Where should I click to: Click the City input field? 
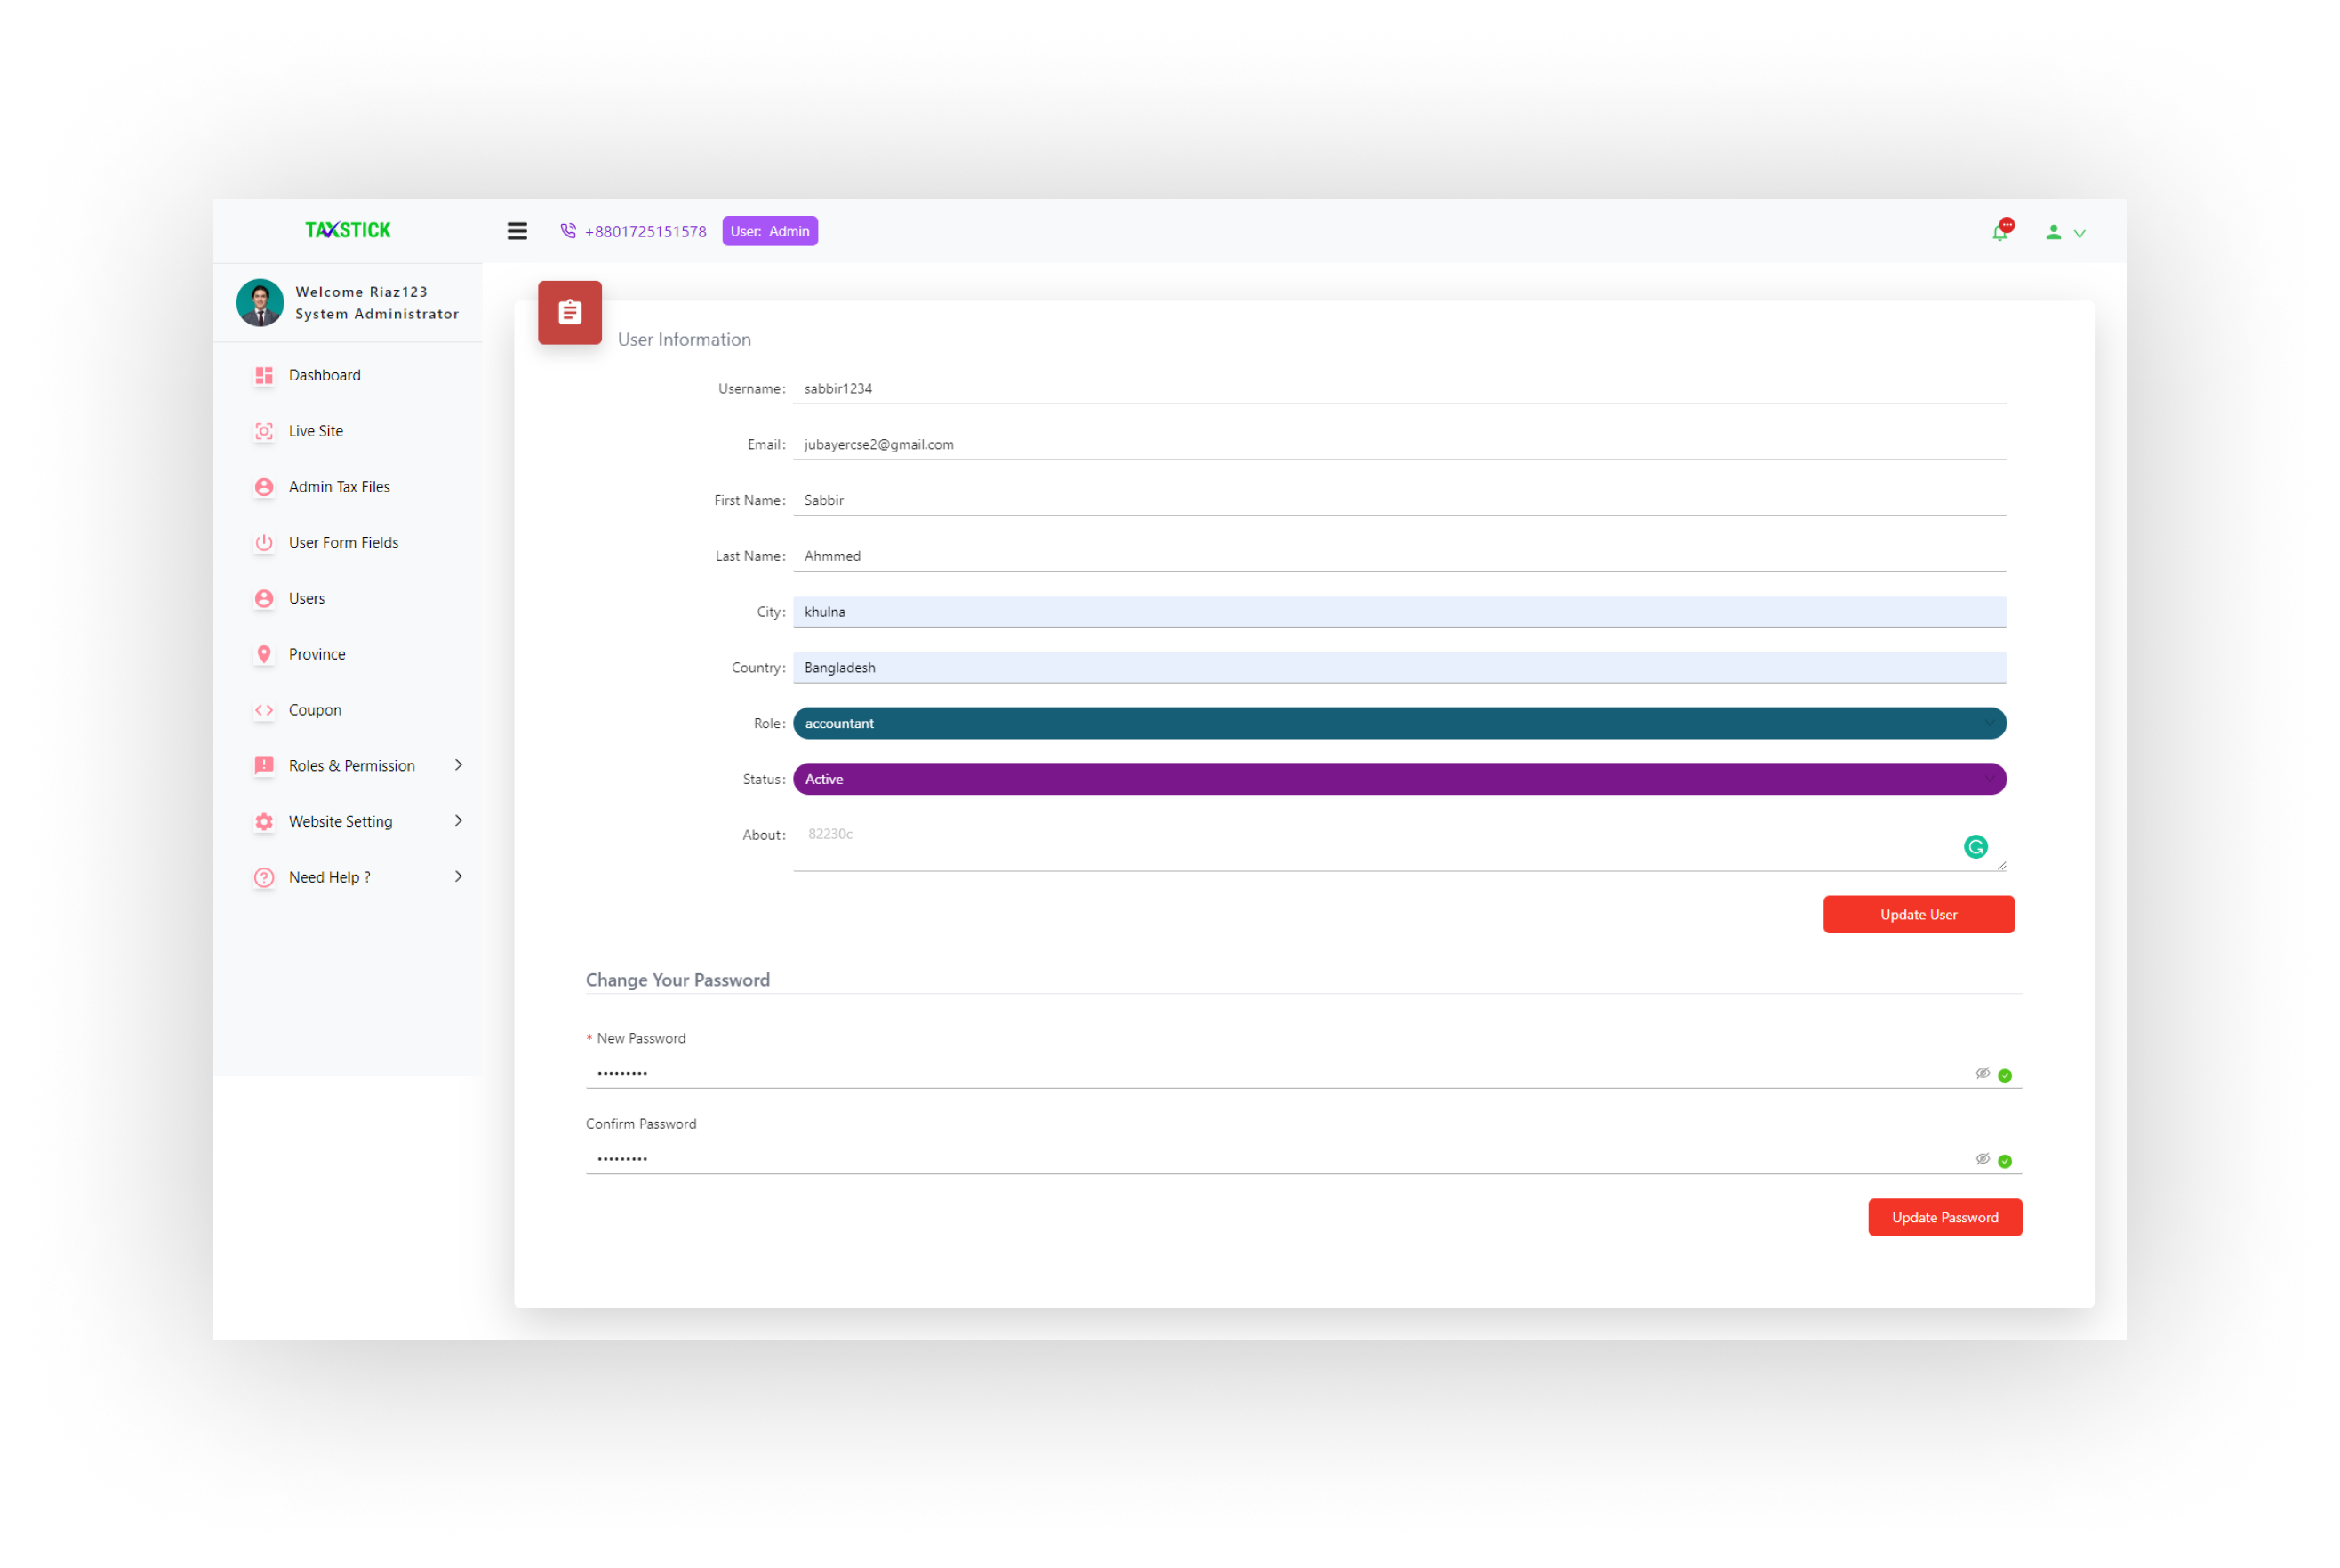click(1399, 612)
